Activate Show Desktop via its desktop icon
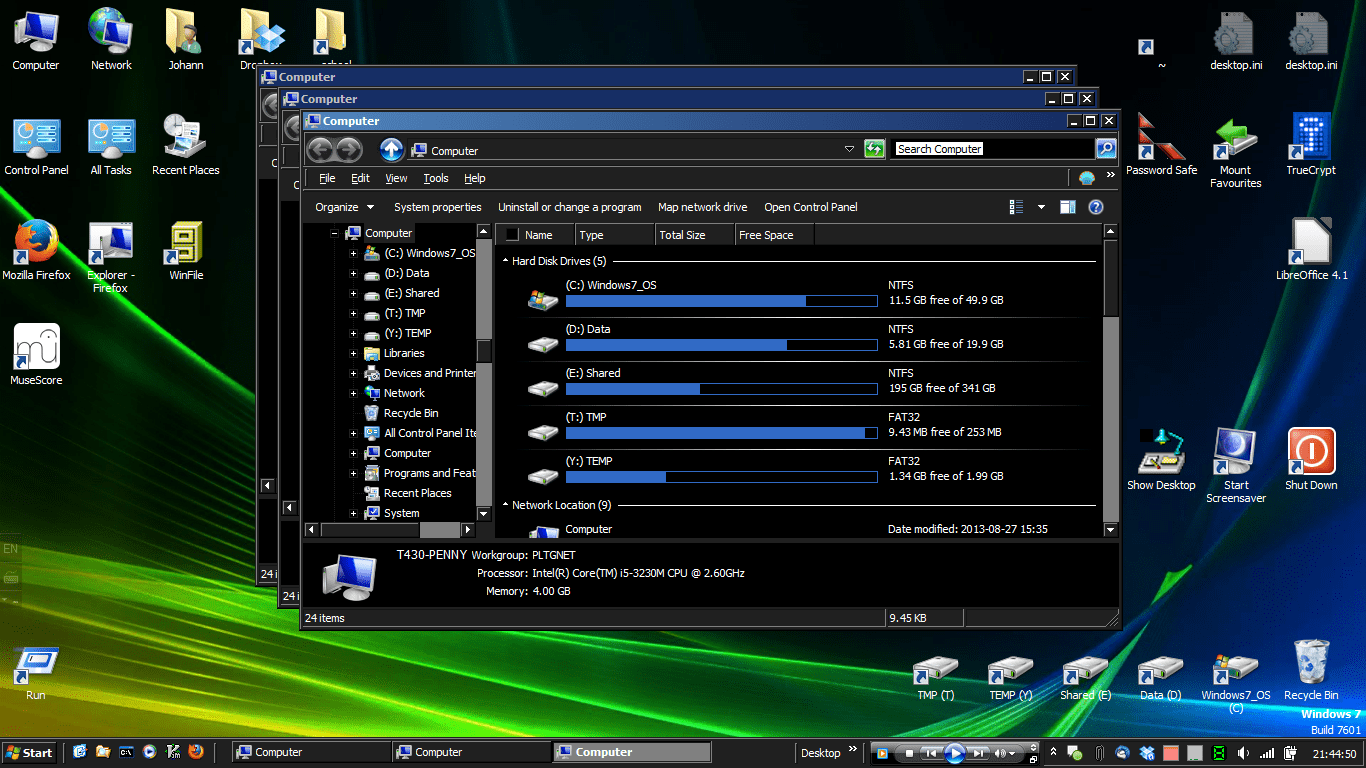1366x768 pixels. pos(1160,455)
